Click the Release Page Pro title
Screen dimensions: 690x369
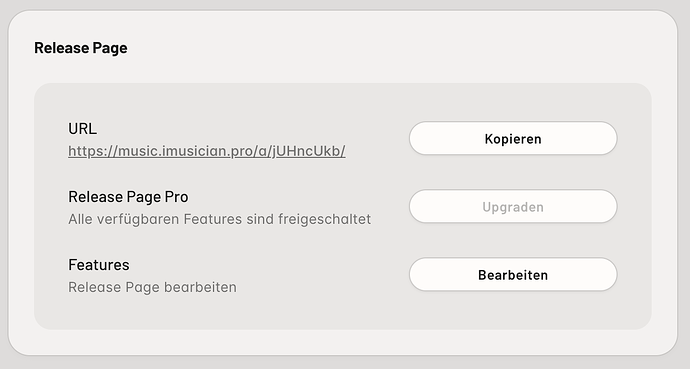coord(128,197)
